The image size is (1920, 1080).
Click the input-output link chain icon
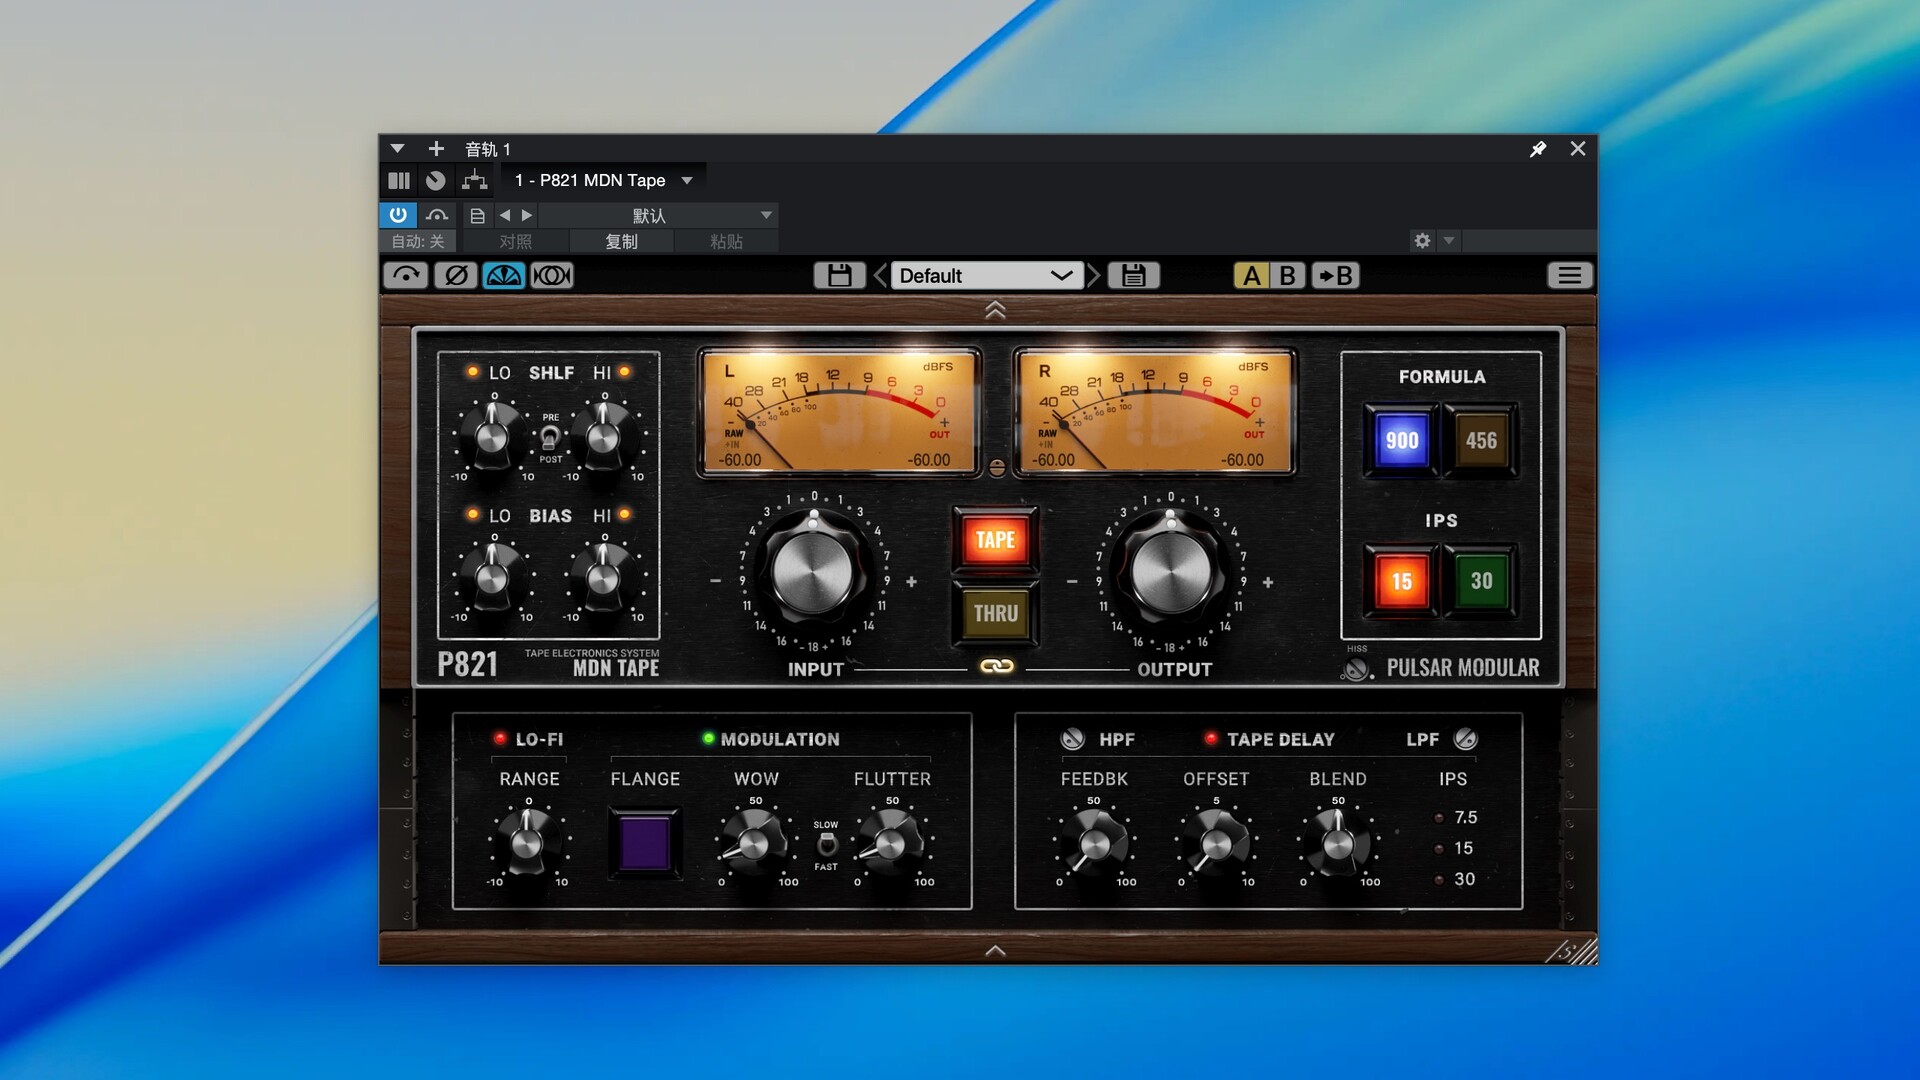[x=996, y=666]
